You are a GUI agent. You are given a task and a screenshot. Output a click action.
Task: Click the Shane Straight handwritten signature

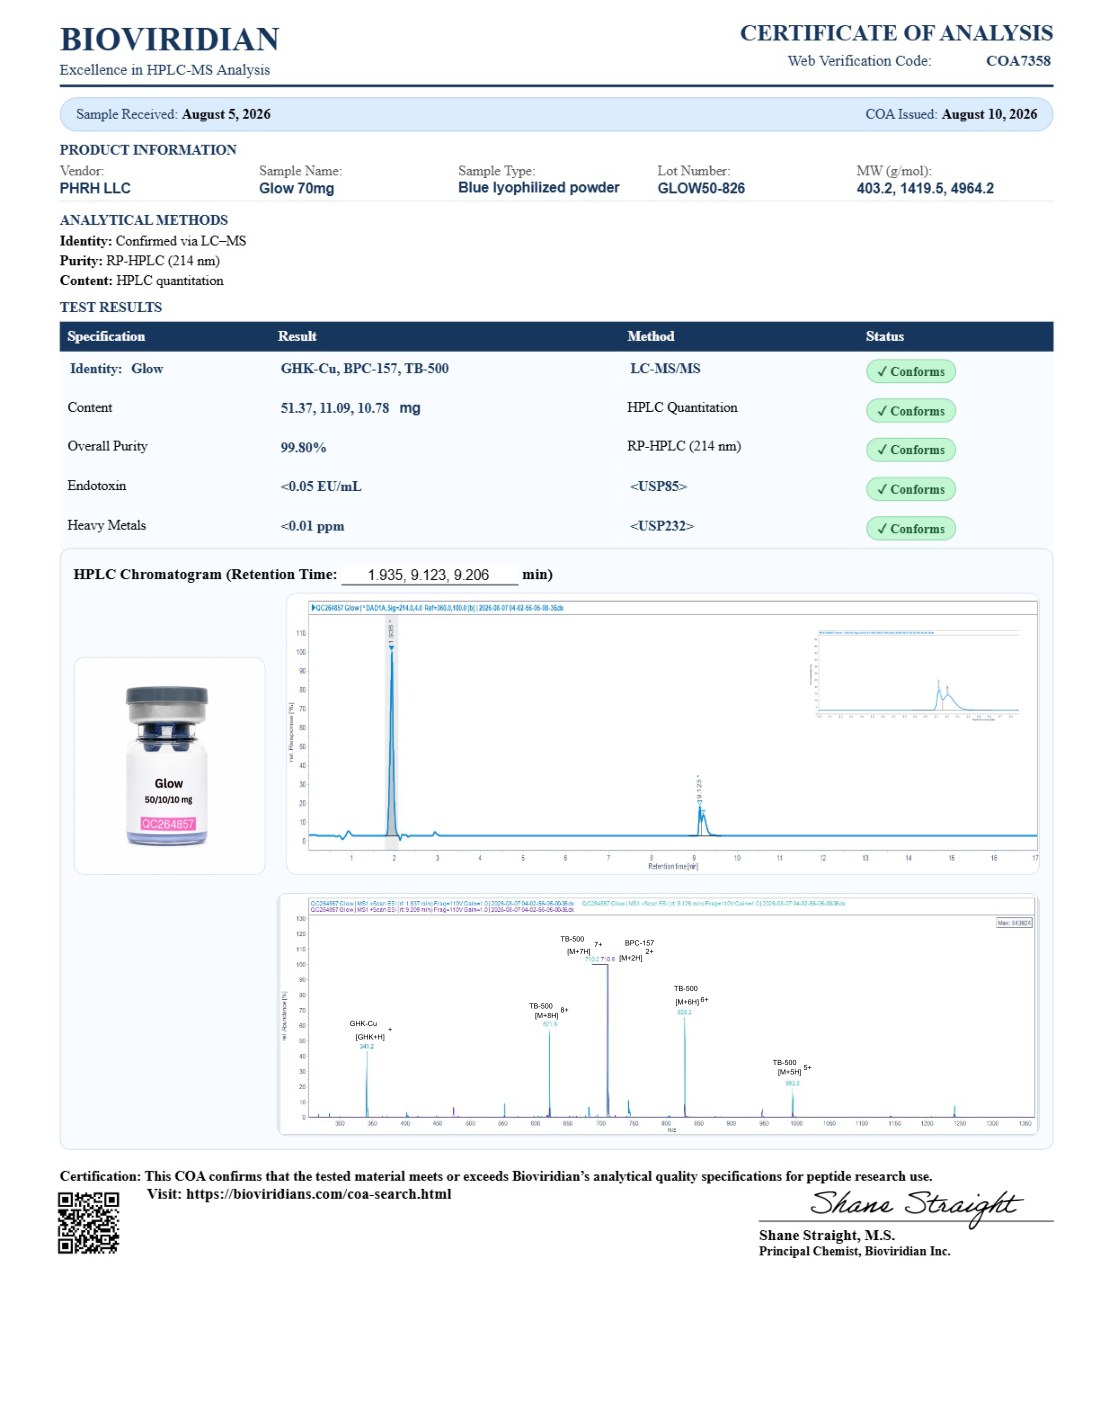(x=915, y=1205)
